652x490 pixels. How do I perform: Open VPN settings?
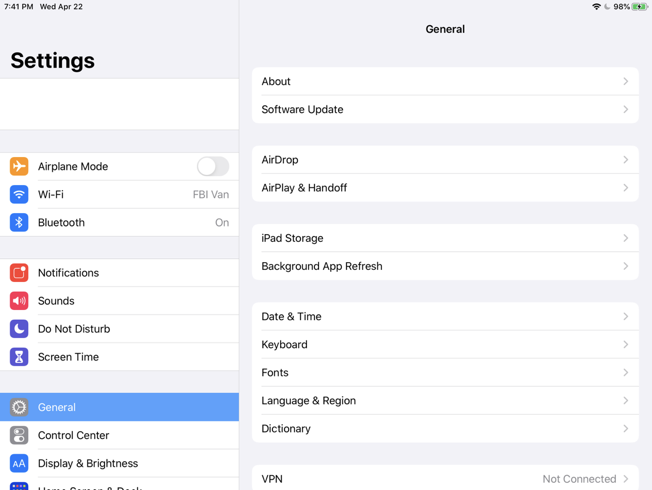[x=445, y=479]
